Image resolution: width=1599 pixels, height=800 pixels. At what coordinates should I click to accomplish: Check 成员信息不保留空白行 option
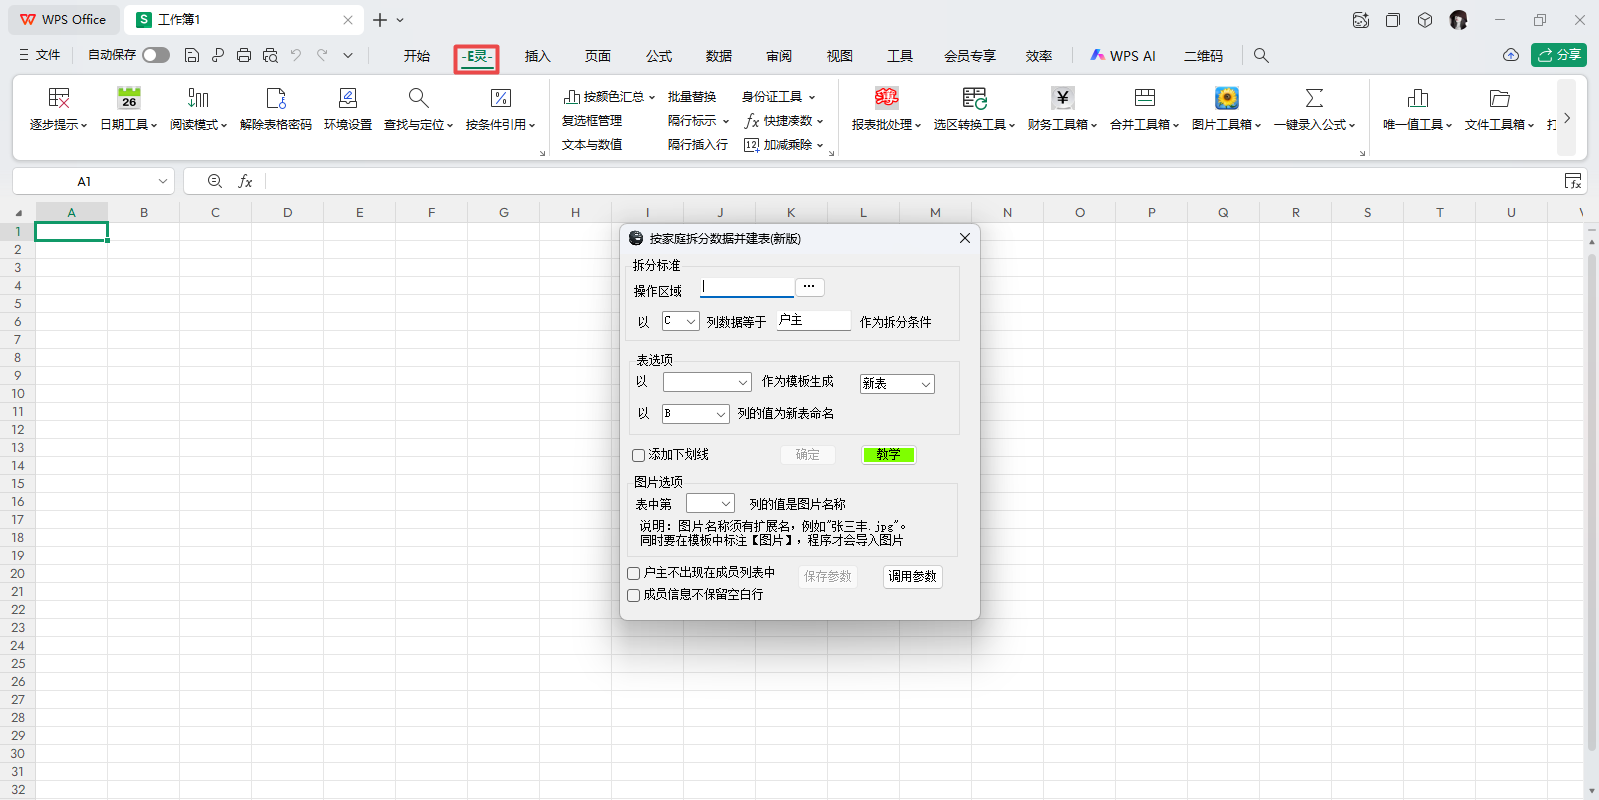634,596
